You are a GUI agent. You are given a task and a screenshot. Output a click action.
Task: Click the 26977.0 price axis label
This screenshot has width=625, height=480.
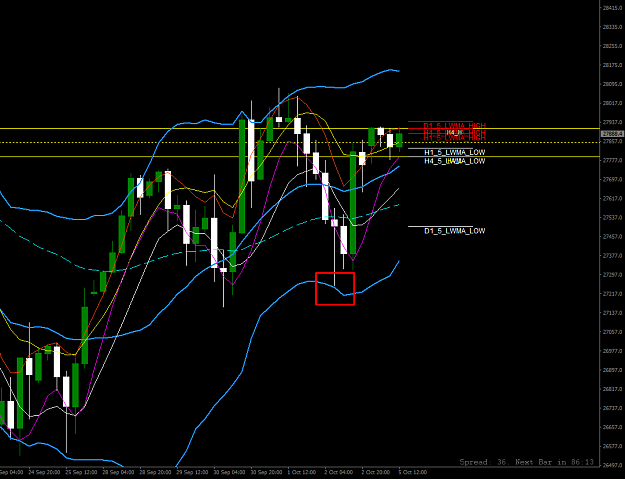(x=613, y=351)
